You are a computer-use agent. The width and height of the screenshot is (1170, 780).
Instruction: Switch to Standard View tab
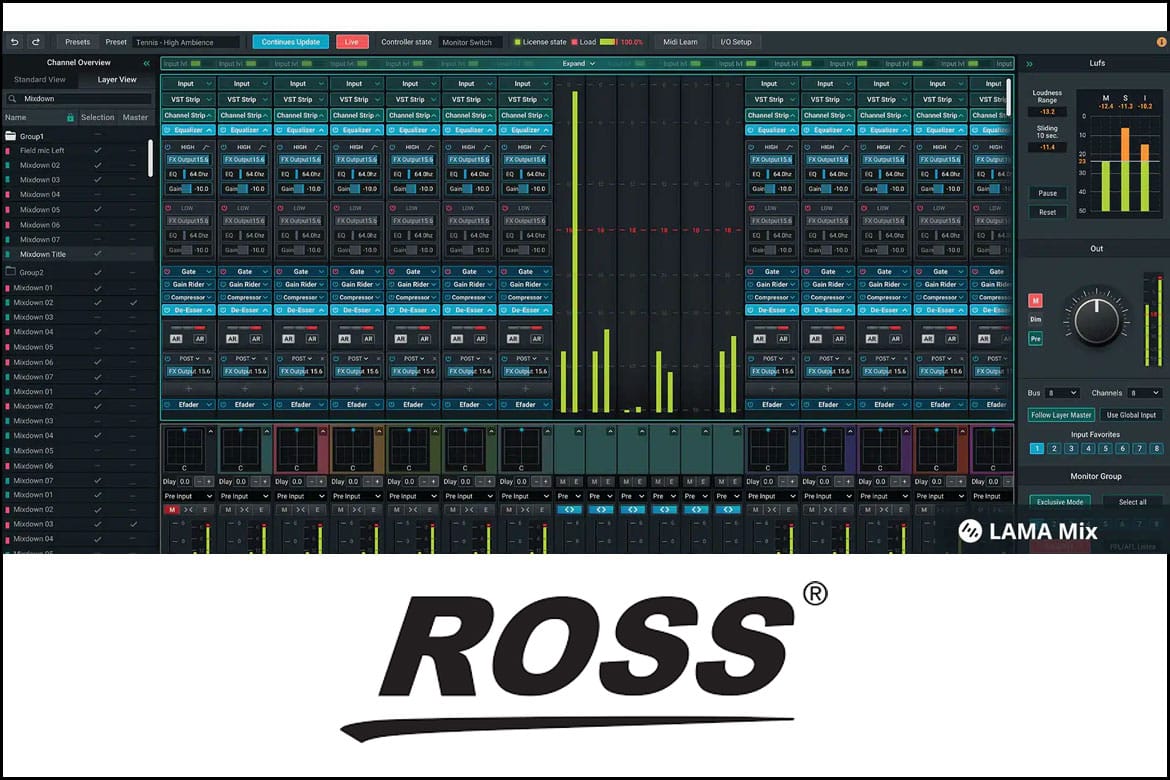click(x=40, y=79)
